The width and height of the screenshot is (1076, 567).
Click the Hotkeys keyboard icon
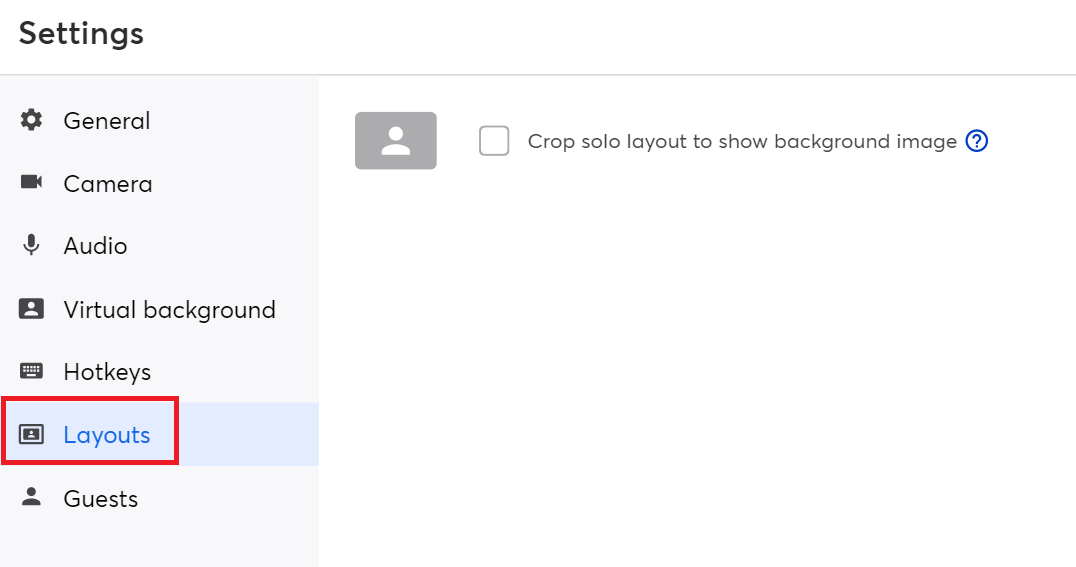(32, 372)
